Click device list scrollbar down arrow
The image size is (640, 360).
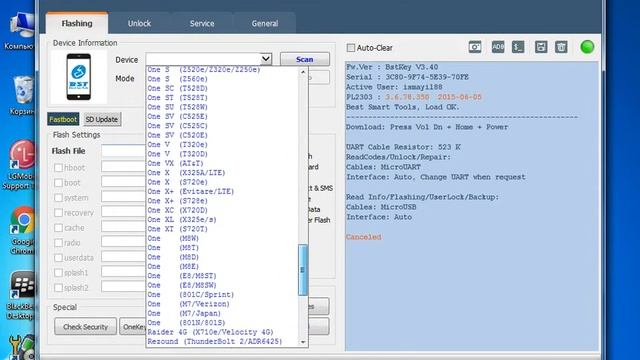303,342
